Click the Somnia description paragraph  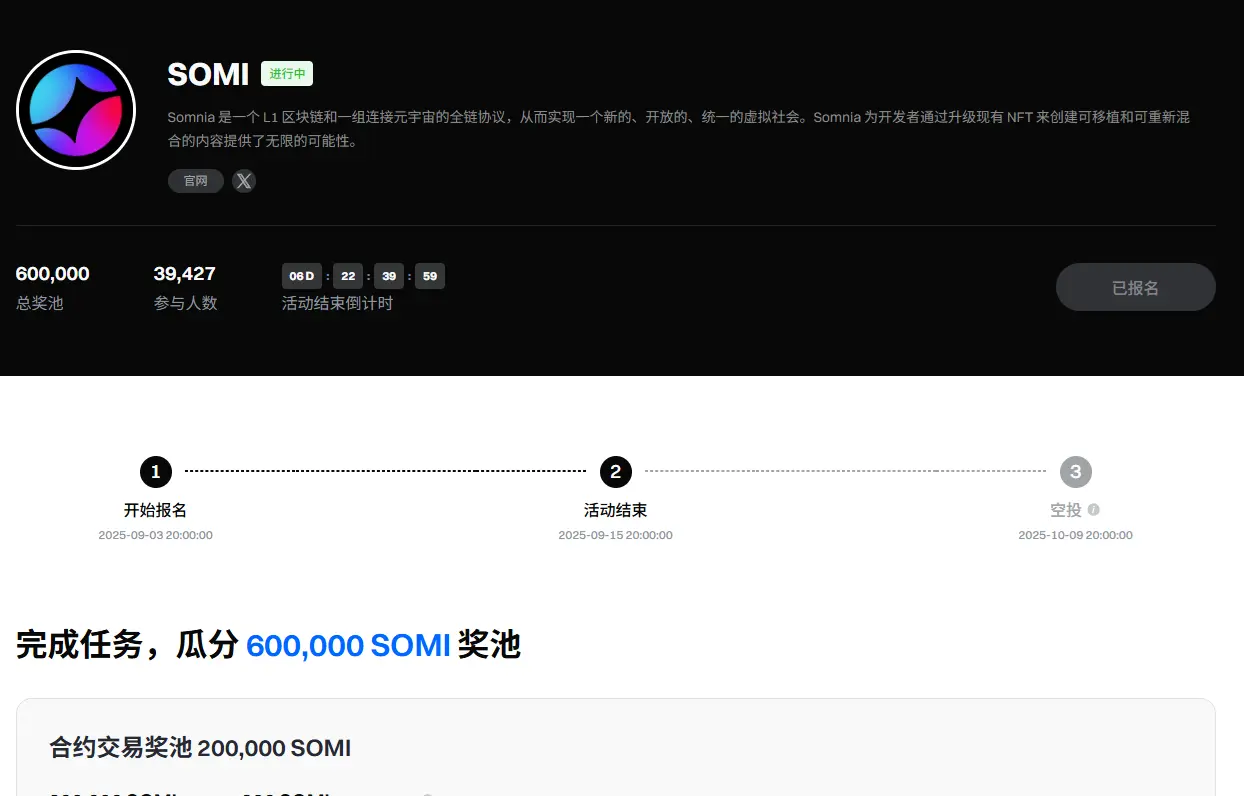pos(679,129)
